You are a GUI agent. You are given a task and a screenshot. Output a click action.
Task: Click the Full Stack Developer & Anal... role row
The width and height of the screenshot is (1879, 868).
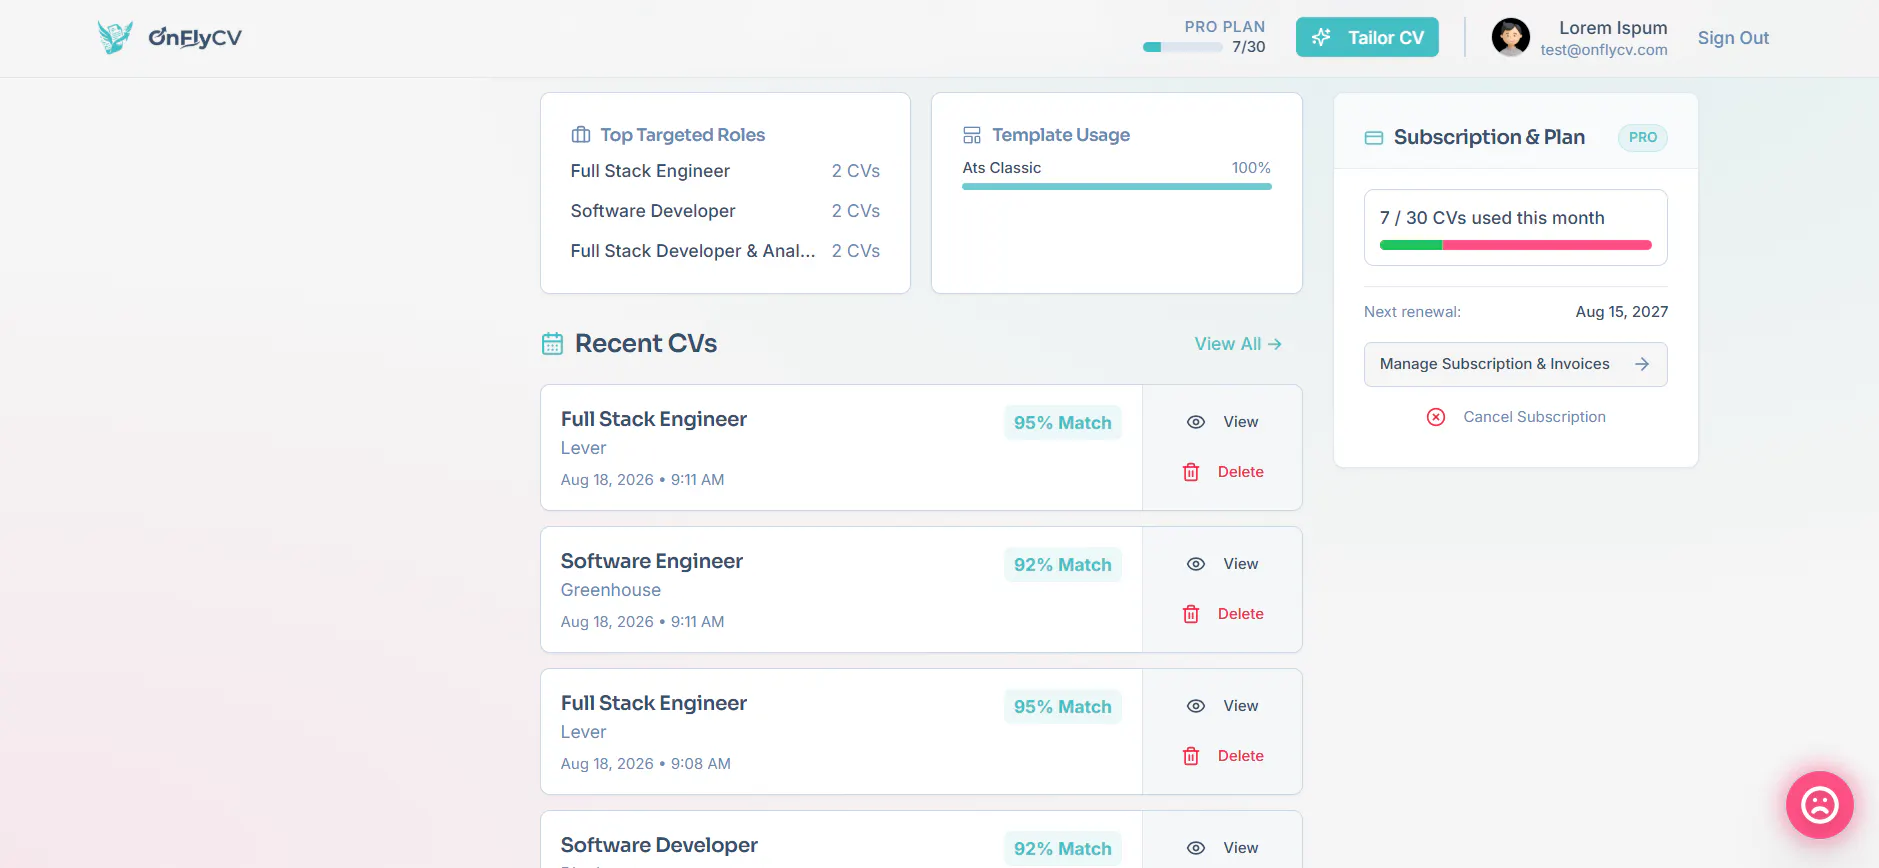point(725,251)
